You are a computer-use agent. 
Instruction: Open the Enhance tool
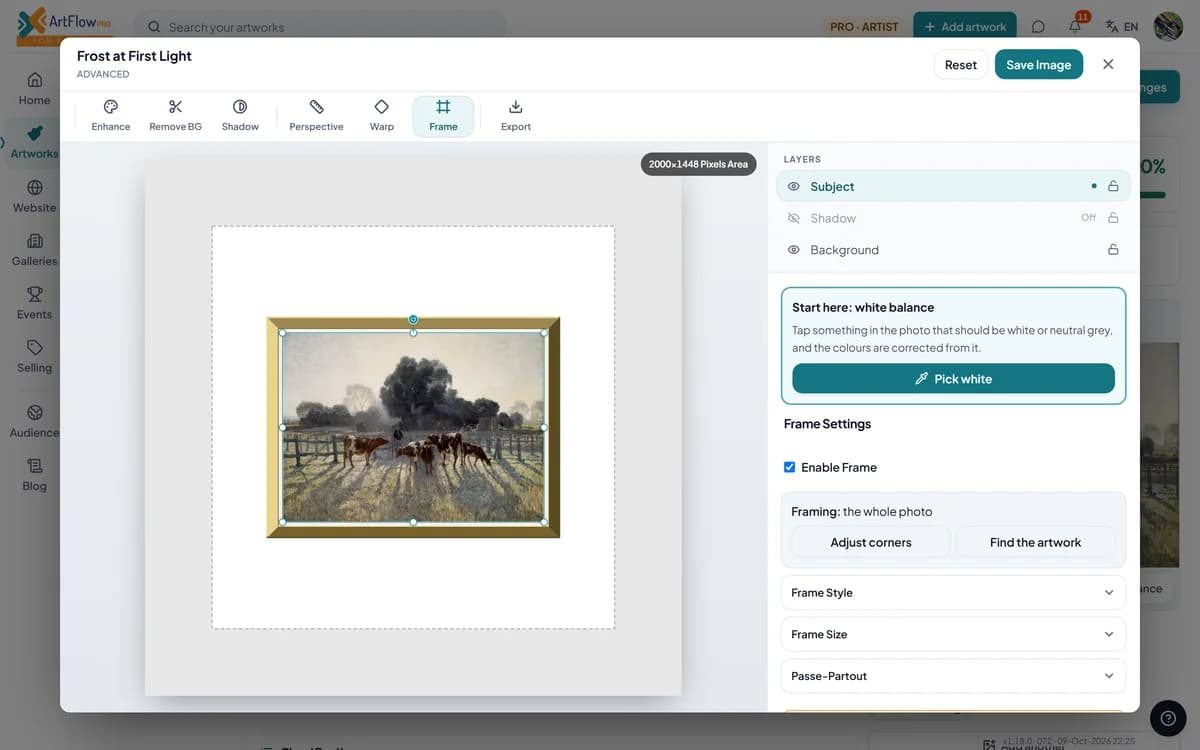111,116
